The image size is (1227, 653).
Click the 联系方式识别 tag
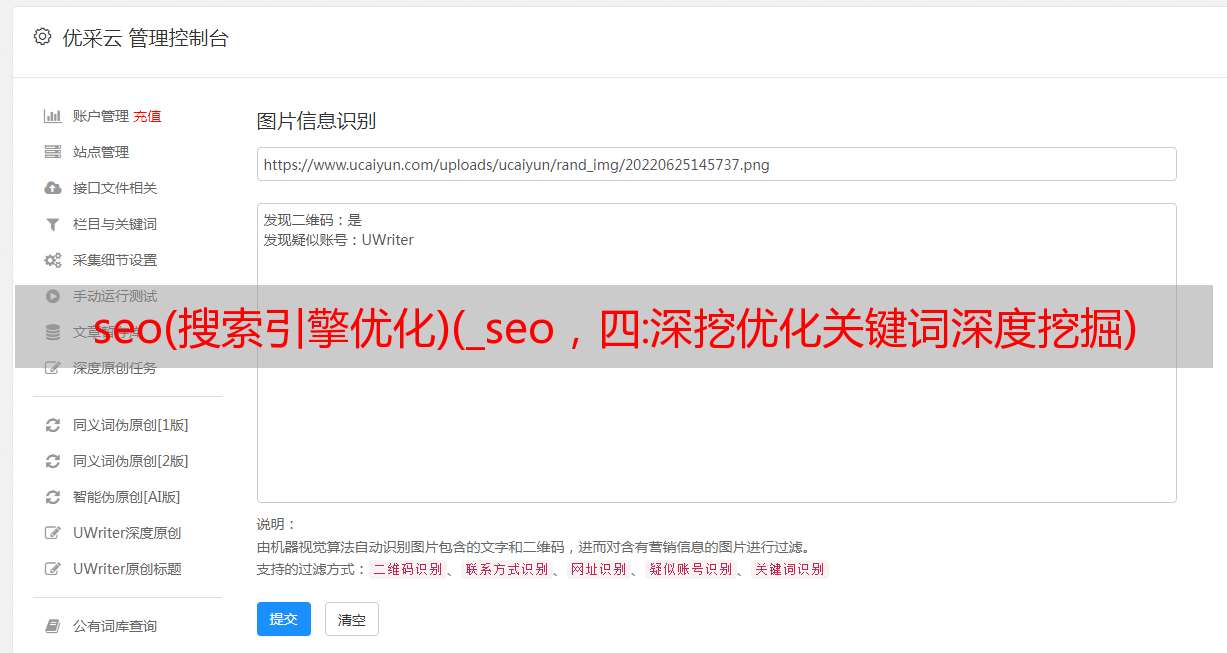506,569
